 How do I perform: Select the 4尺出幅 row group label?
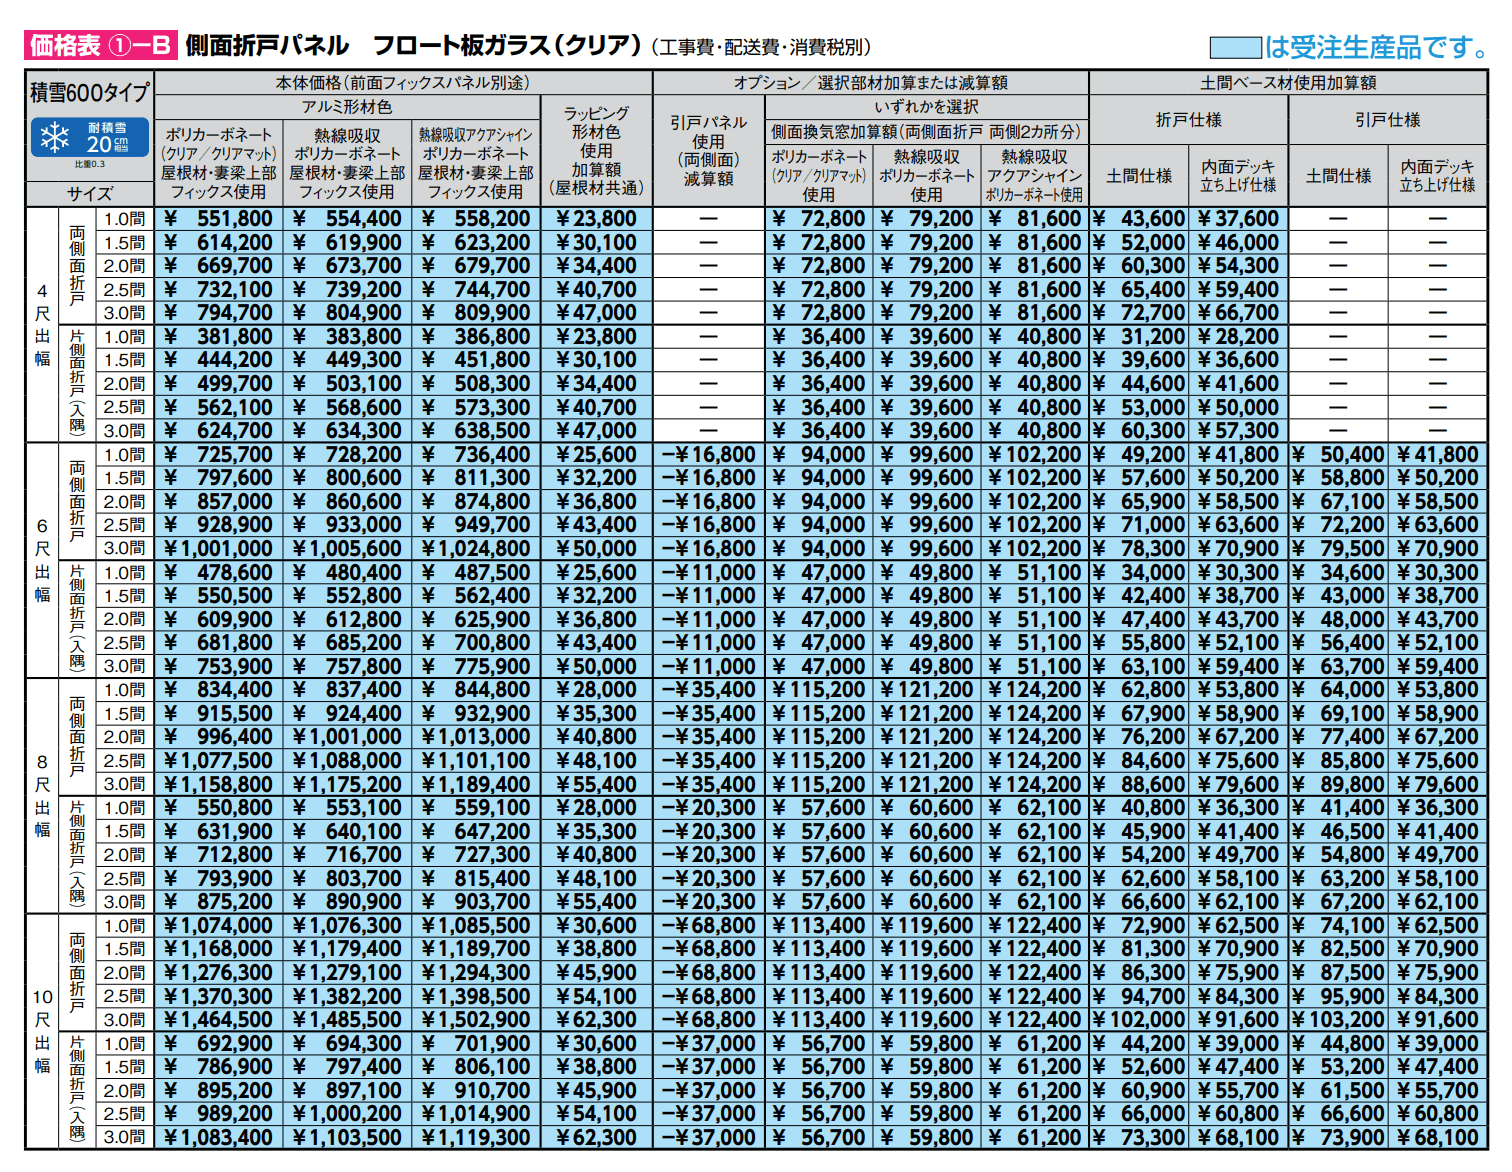pos(42,324)
